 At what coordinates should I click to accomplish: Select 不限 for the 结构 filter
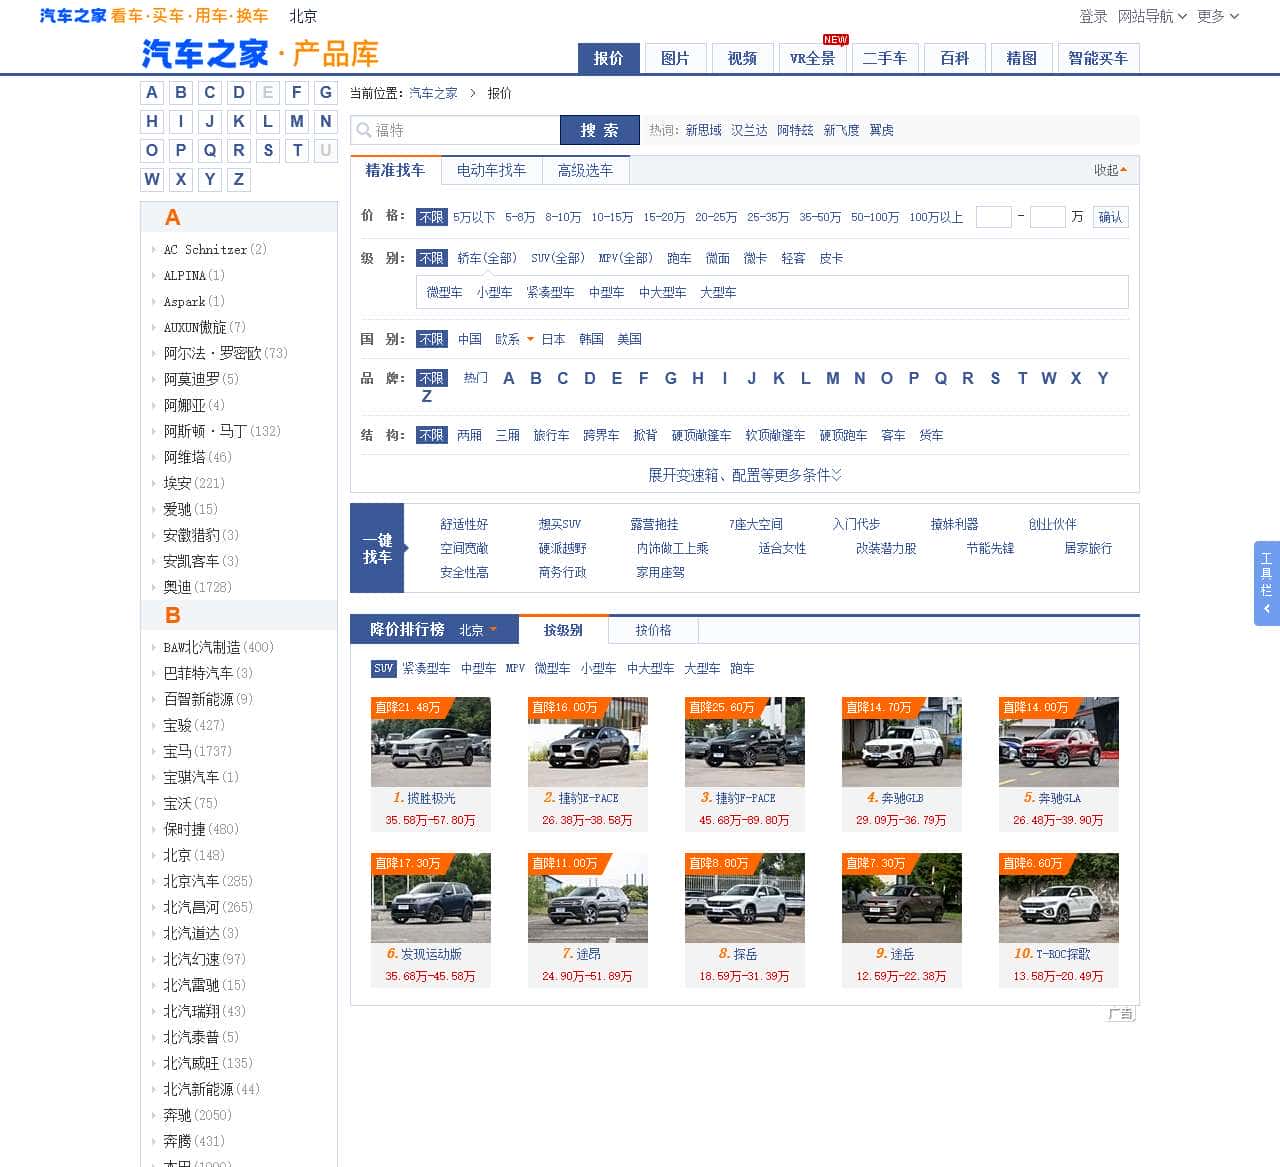click(432, 435)
